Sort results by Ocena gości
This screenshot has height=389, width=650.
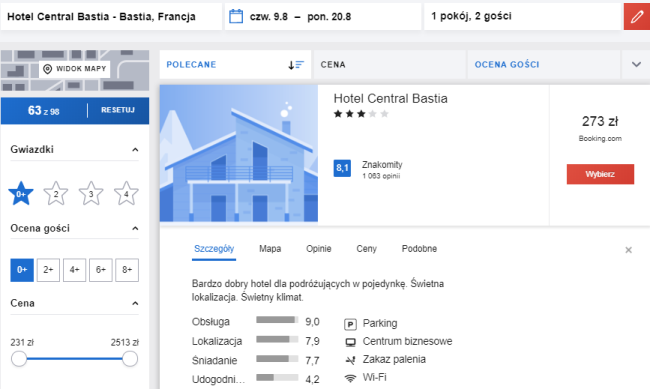pyautogui.click(x=543, y=65)
